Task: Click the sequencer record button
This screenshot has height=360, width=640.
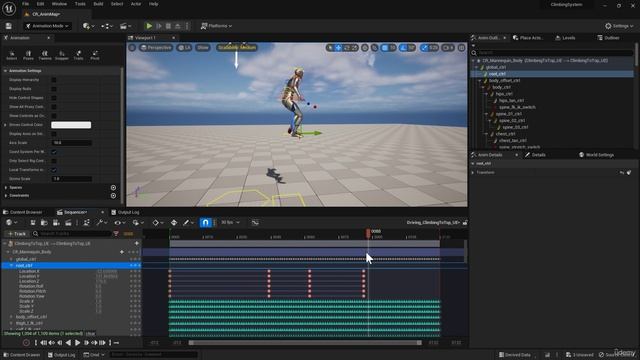Action: click(x=26, y=343)
